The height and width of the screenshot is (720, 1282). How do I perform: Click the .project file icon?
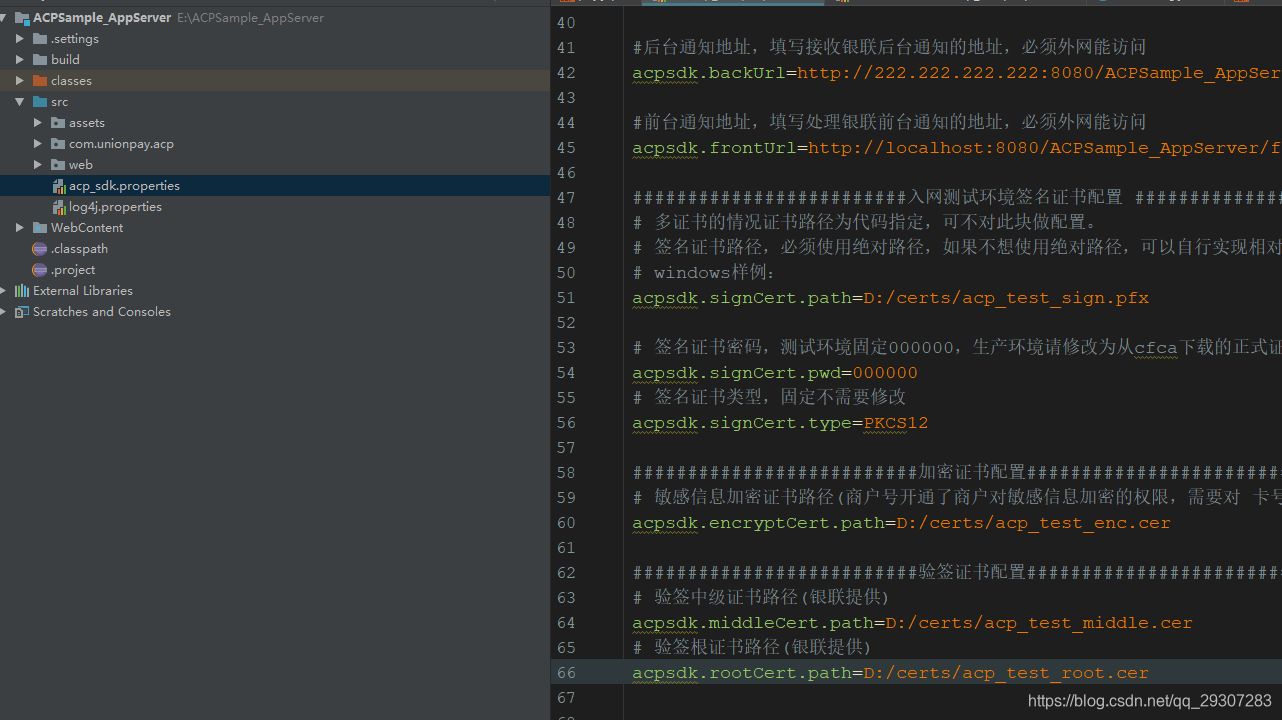(x=40, y=270)
